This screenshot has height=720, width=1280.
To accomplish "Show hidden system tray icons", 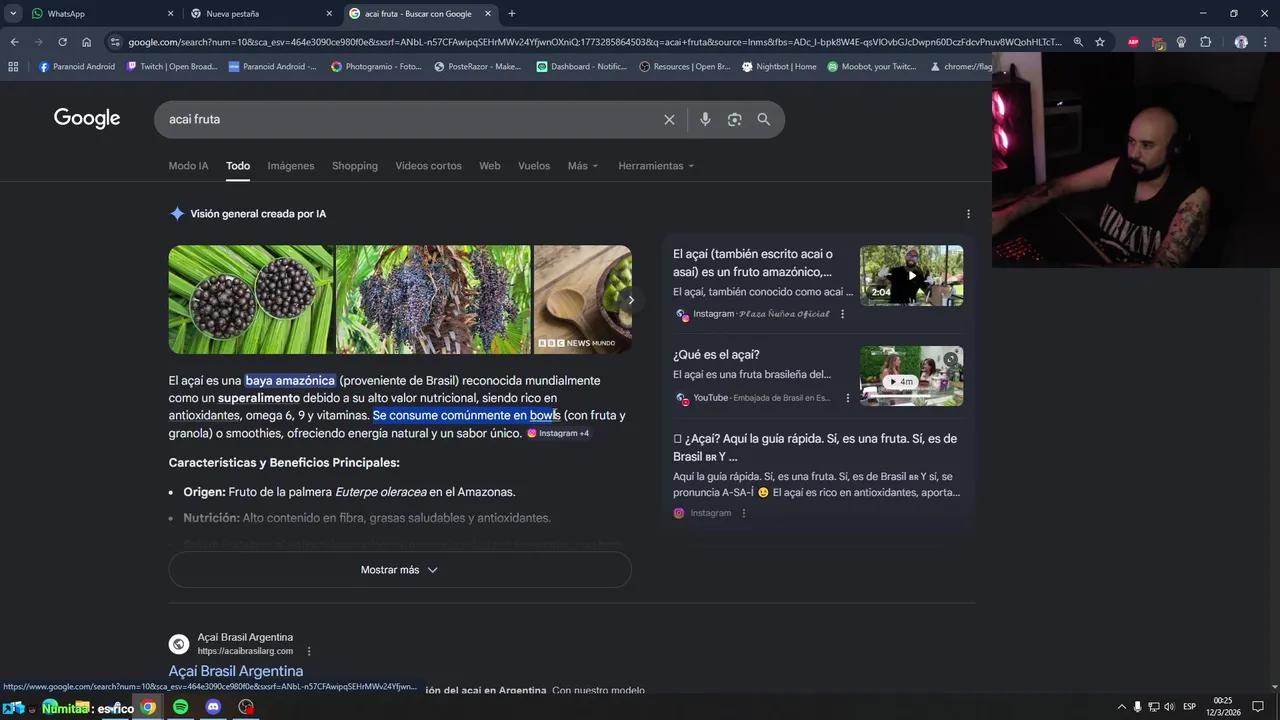I will (1121, 707).
